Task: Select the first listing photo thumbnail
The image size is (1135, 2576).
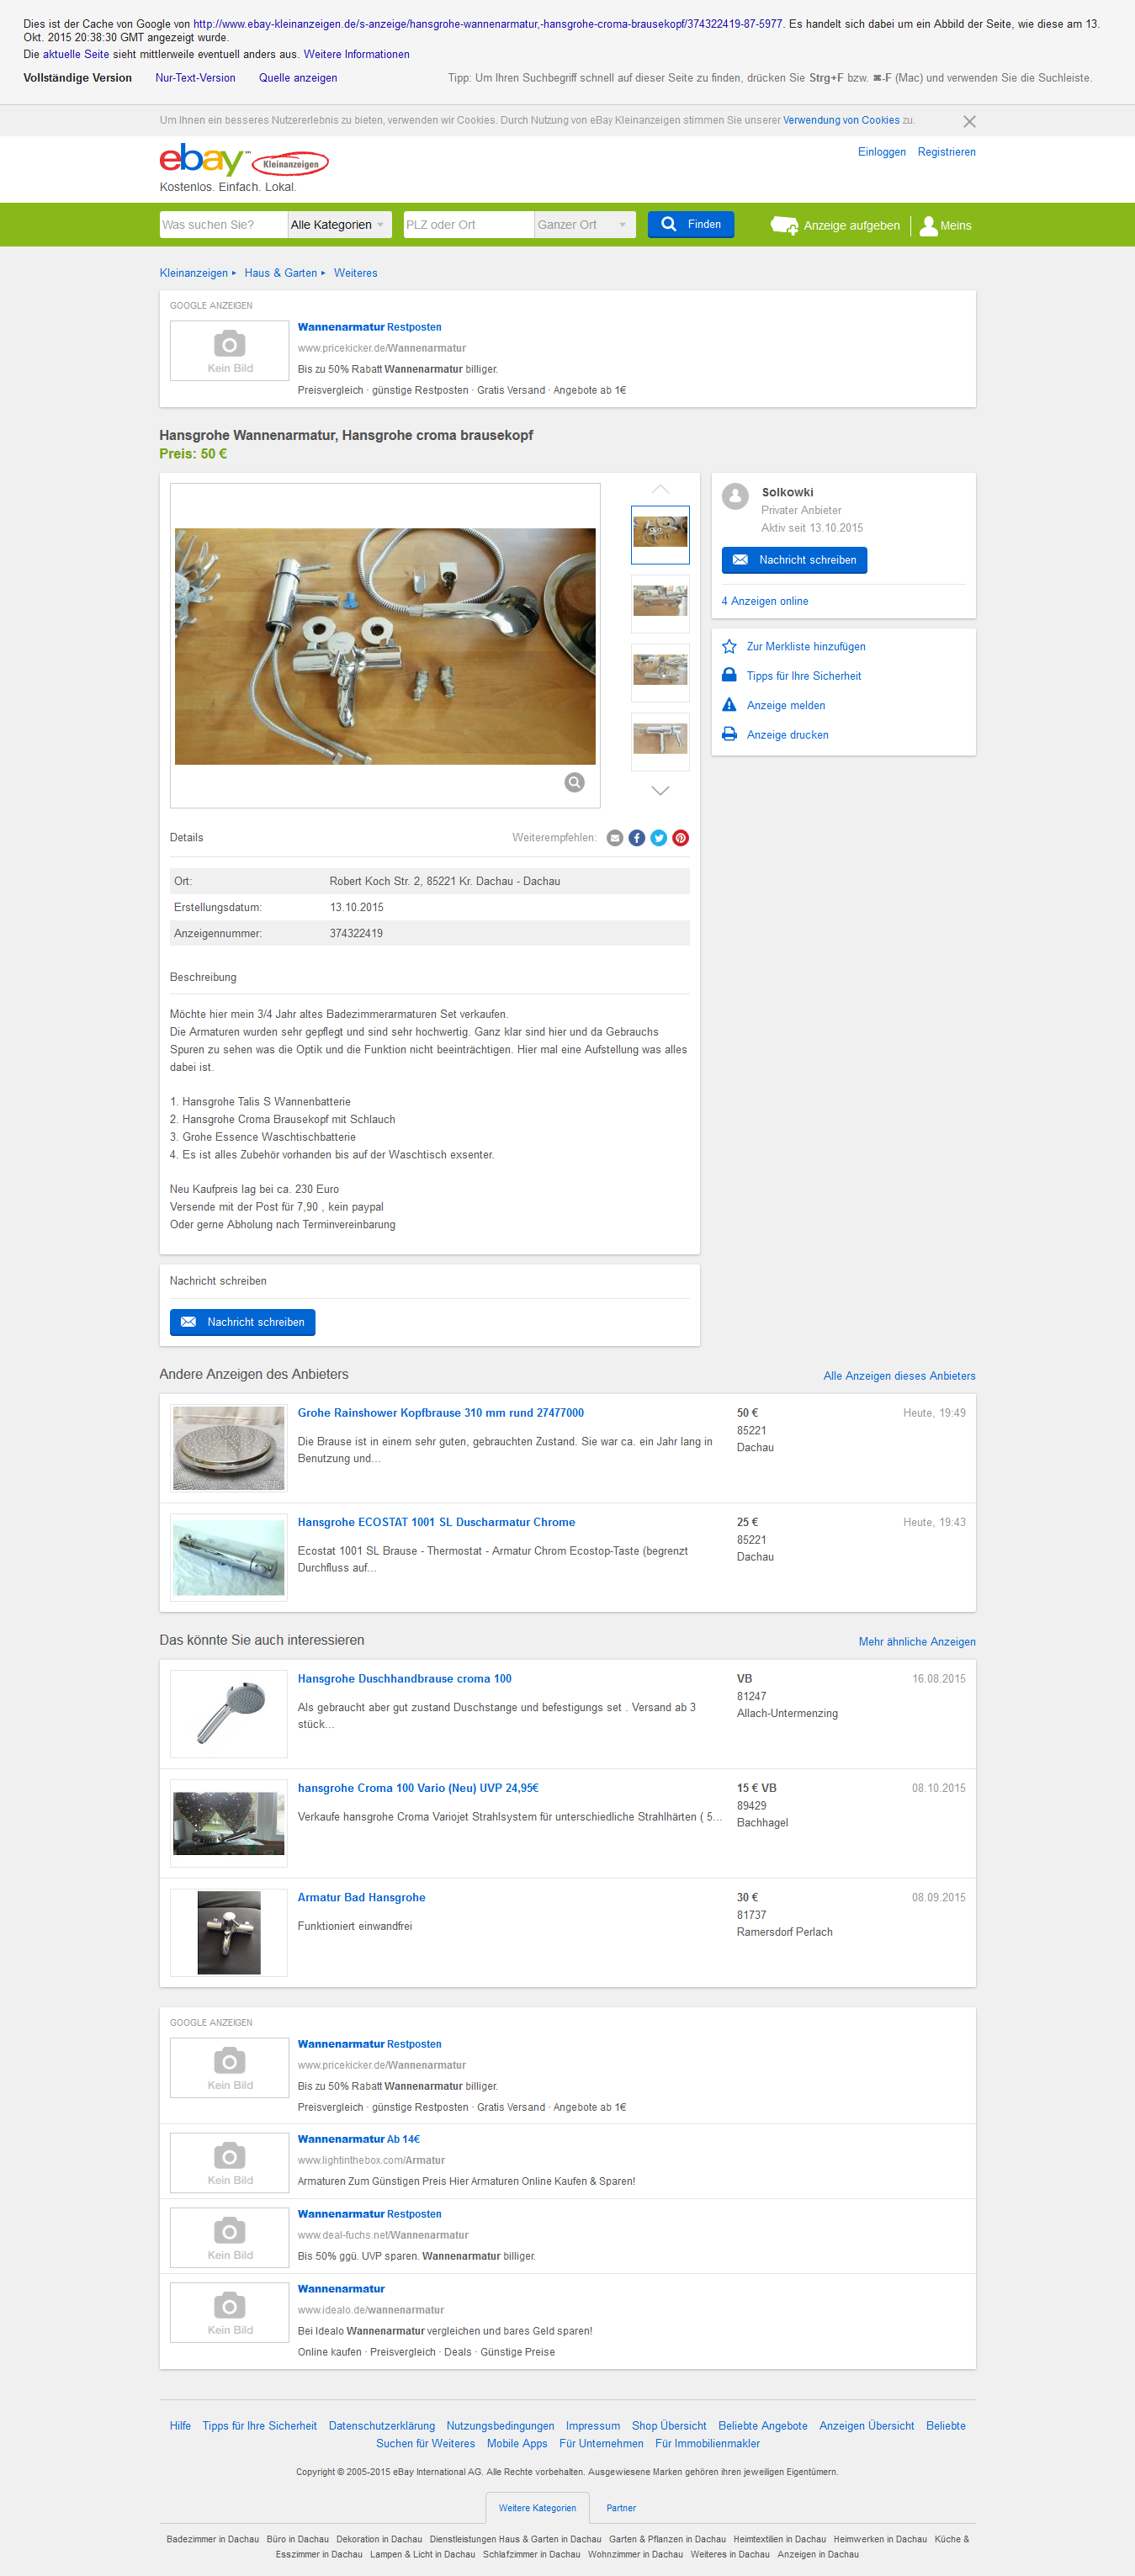Action: pos(660,533)
